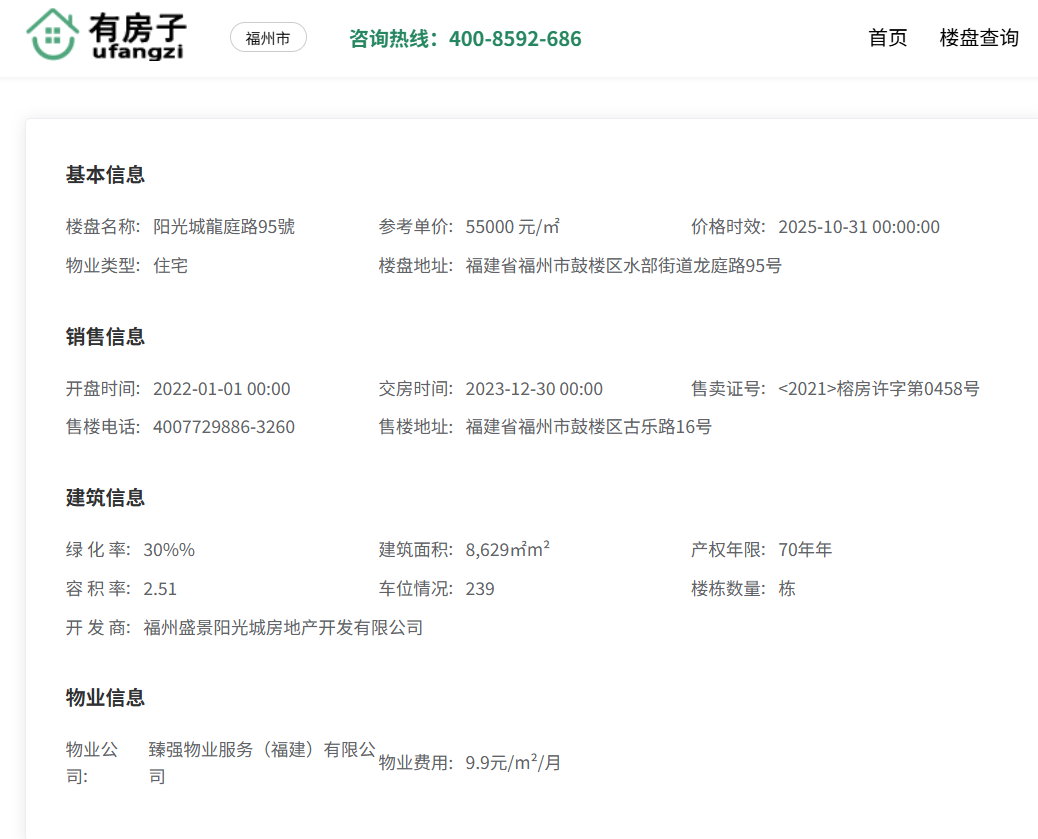
Task: Click the 龙庭路95号 property address text
Action: tap(623, 266)
